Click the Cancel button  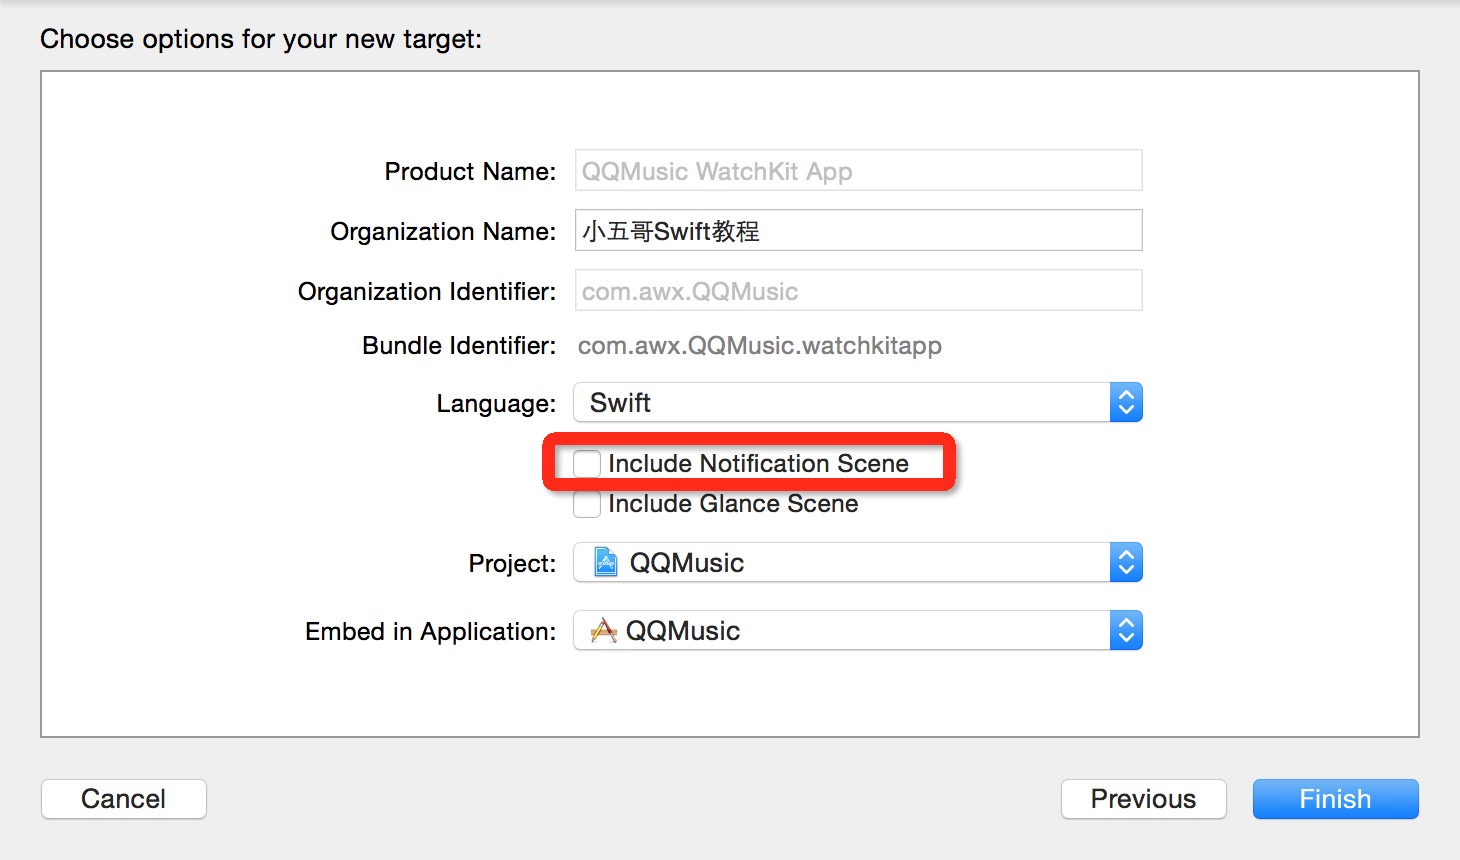click(x=124, y=799)
